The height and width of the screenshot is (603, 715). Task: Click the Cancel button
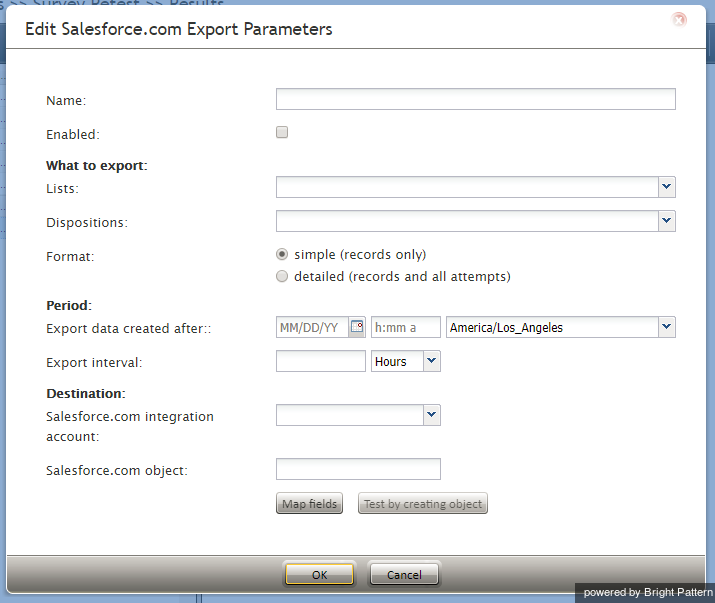(404, 574)
